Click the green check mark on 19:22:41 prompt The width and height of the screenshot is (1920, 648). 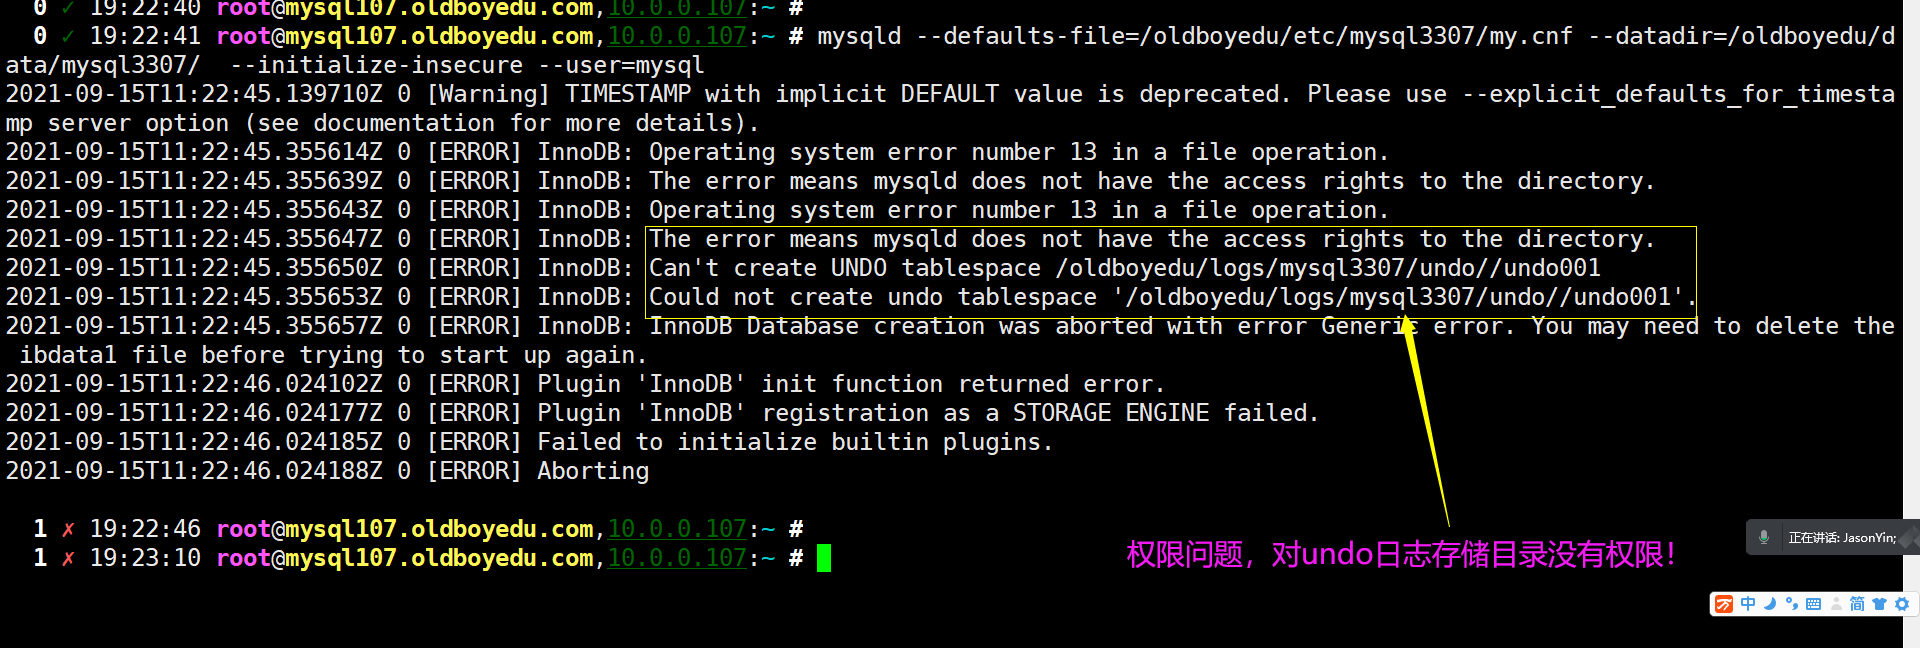pyautogui.click(x=68, y=36)
